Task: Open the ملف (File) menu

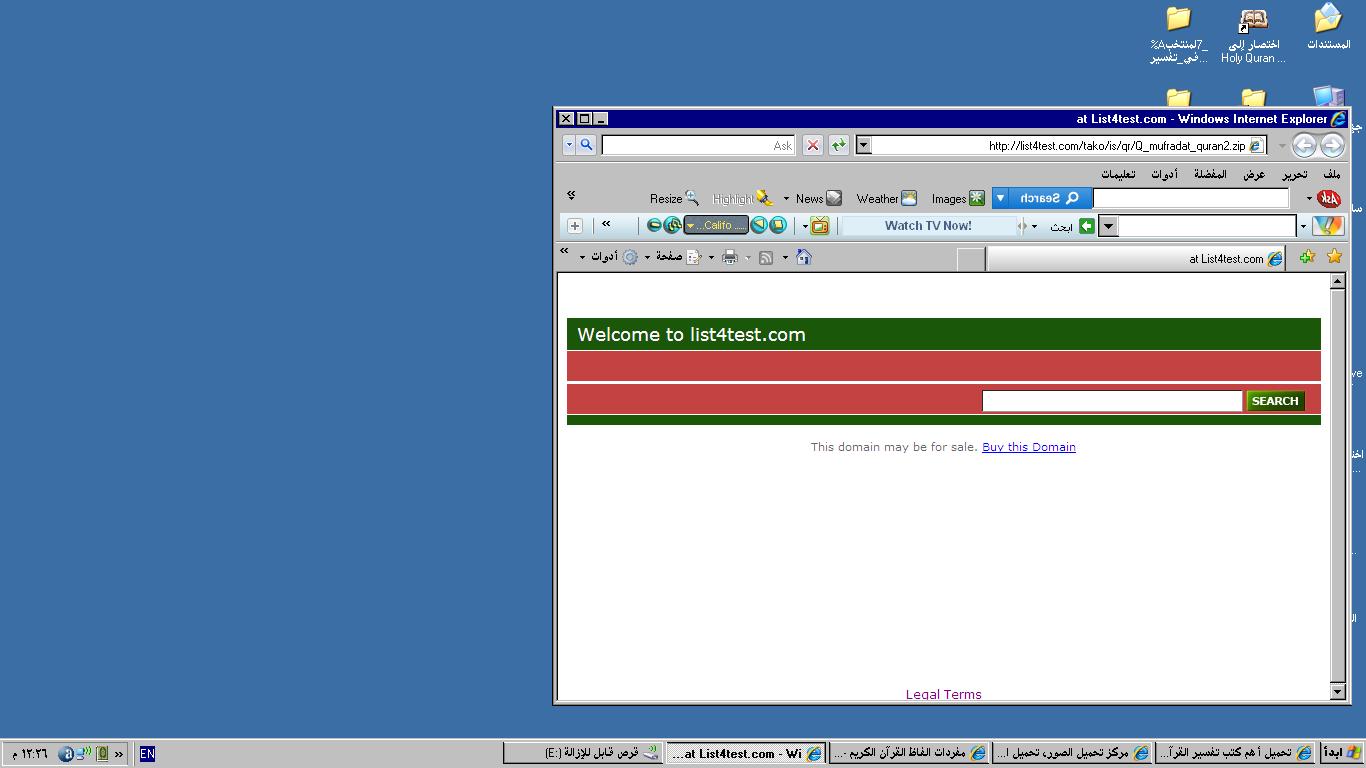Action: pos(1331,174)
